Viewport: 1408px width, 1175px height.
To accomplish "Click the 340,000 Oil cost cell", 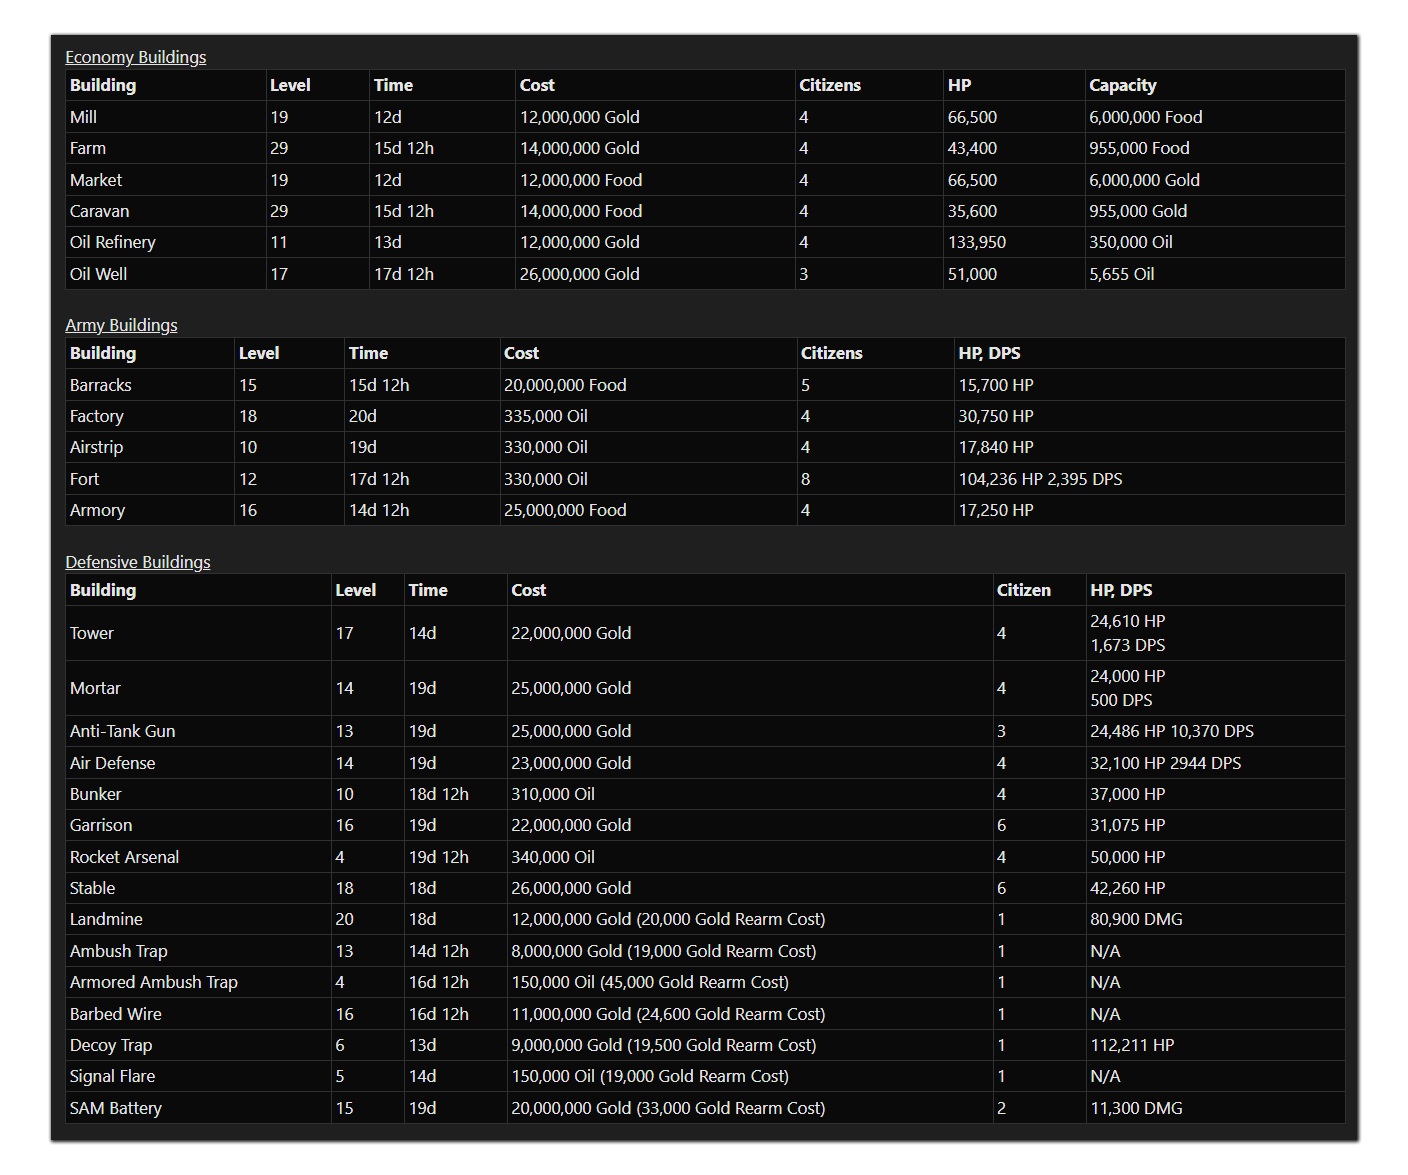I will [x=750, y=857].
